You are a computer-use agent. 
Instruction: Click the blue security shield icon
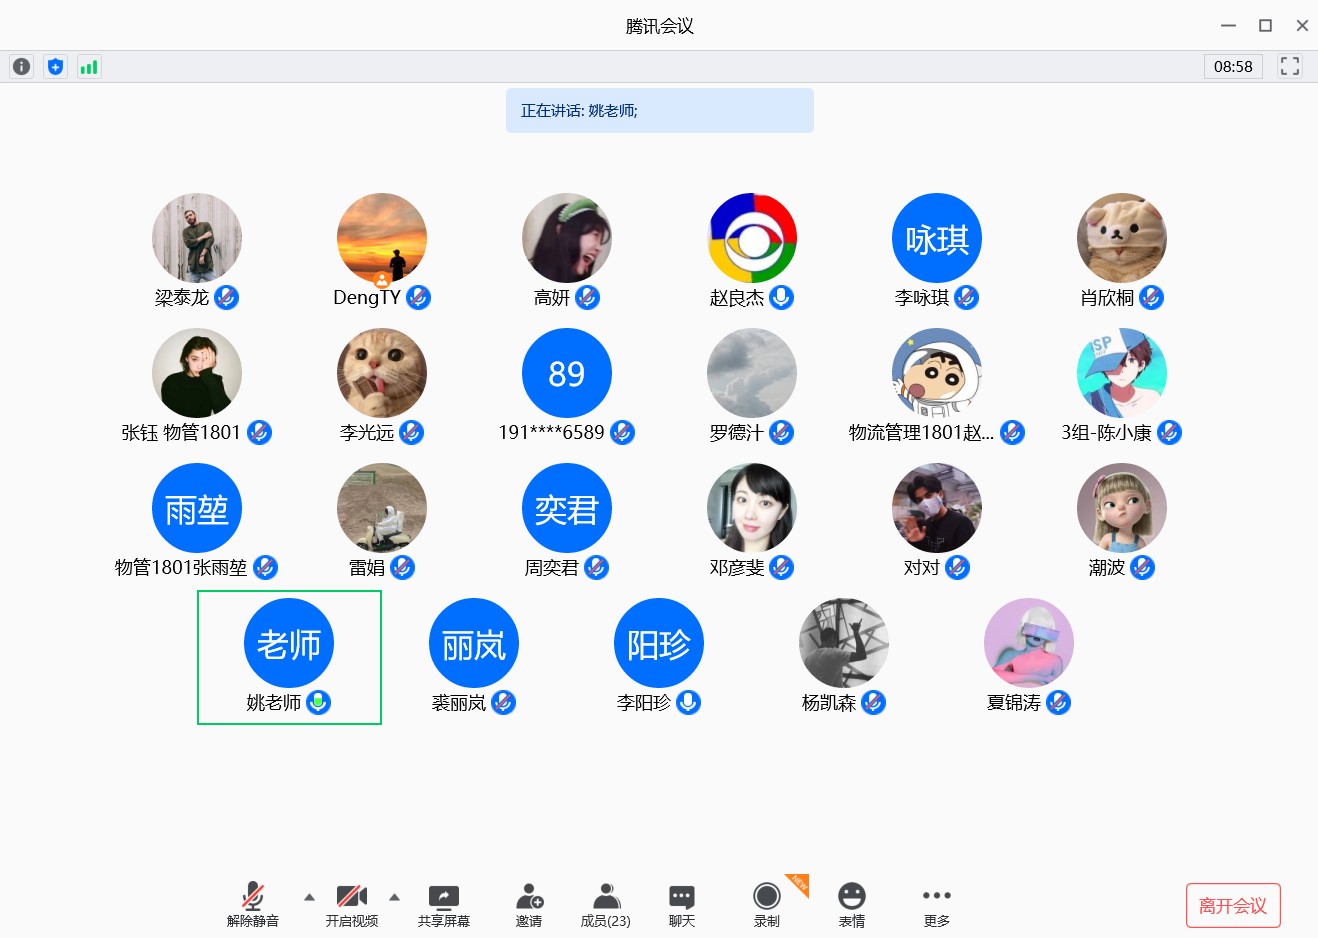(55, 67)
